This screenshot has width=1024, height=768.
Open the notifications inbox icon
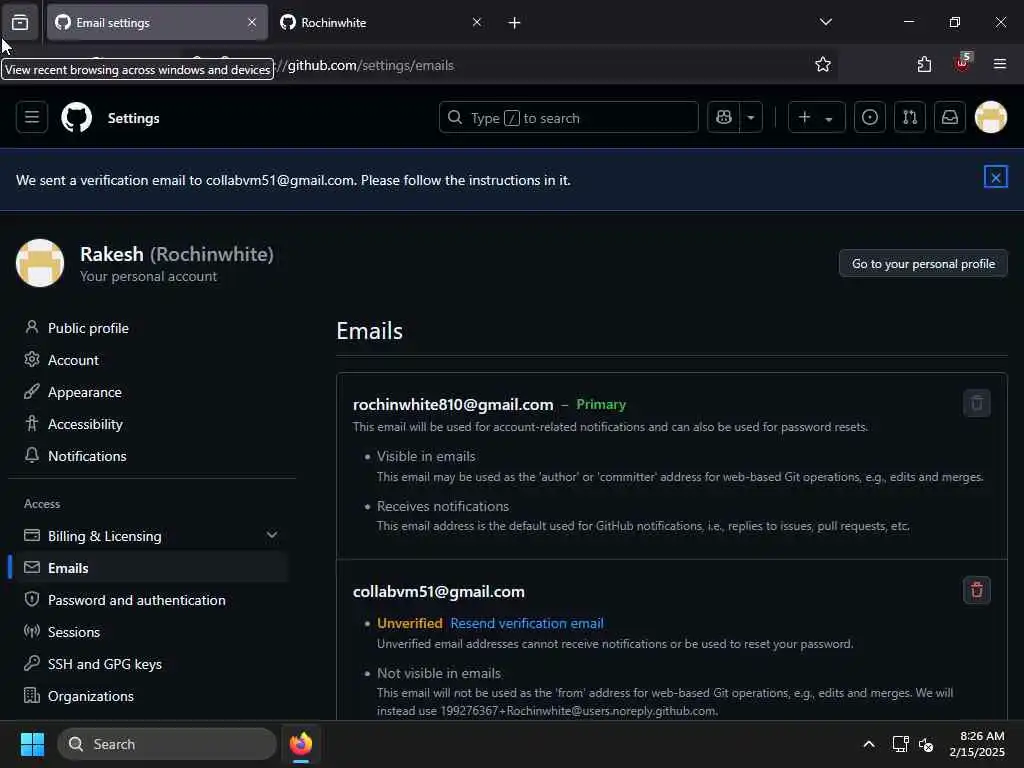pos(950,118)
